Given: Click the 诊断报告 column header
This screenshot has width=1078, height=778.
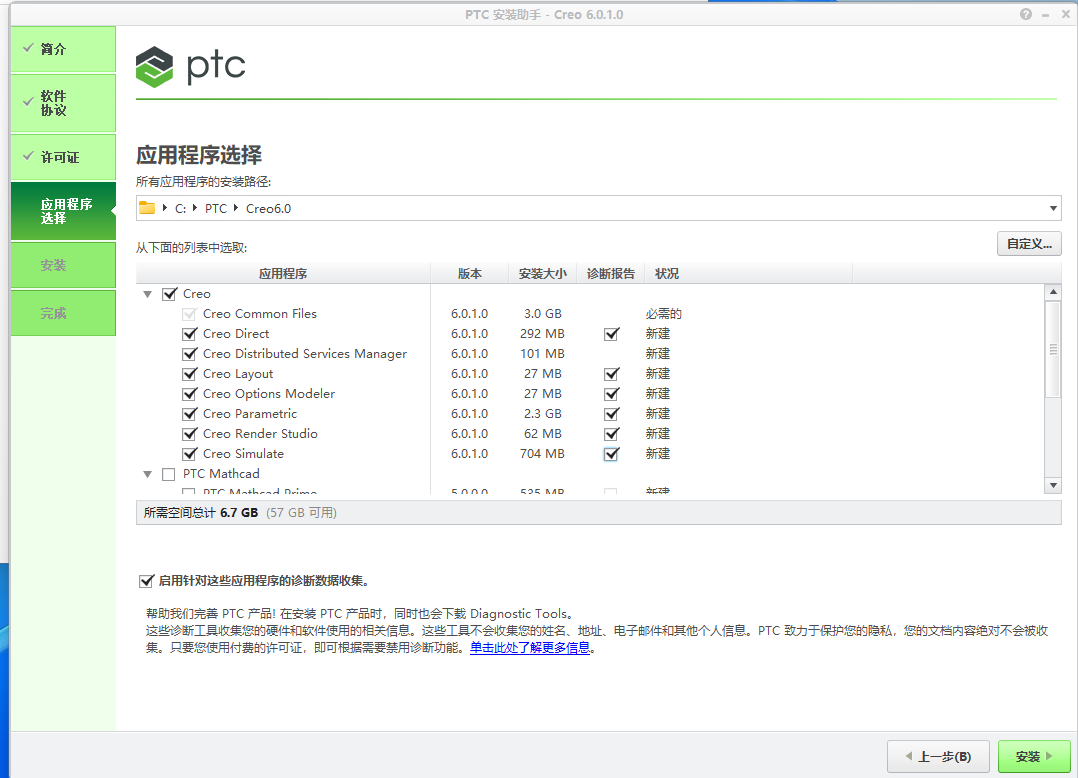Looking at the screenshot, I should pos(610,274).
